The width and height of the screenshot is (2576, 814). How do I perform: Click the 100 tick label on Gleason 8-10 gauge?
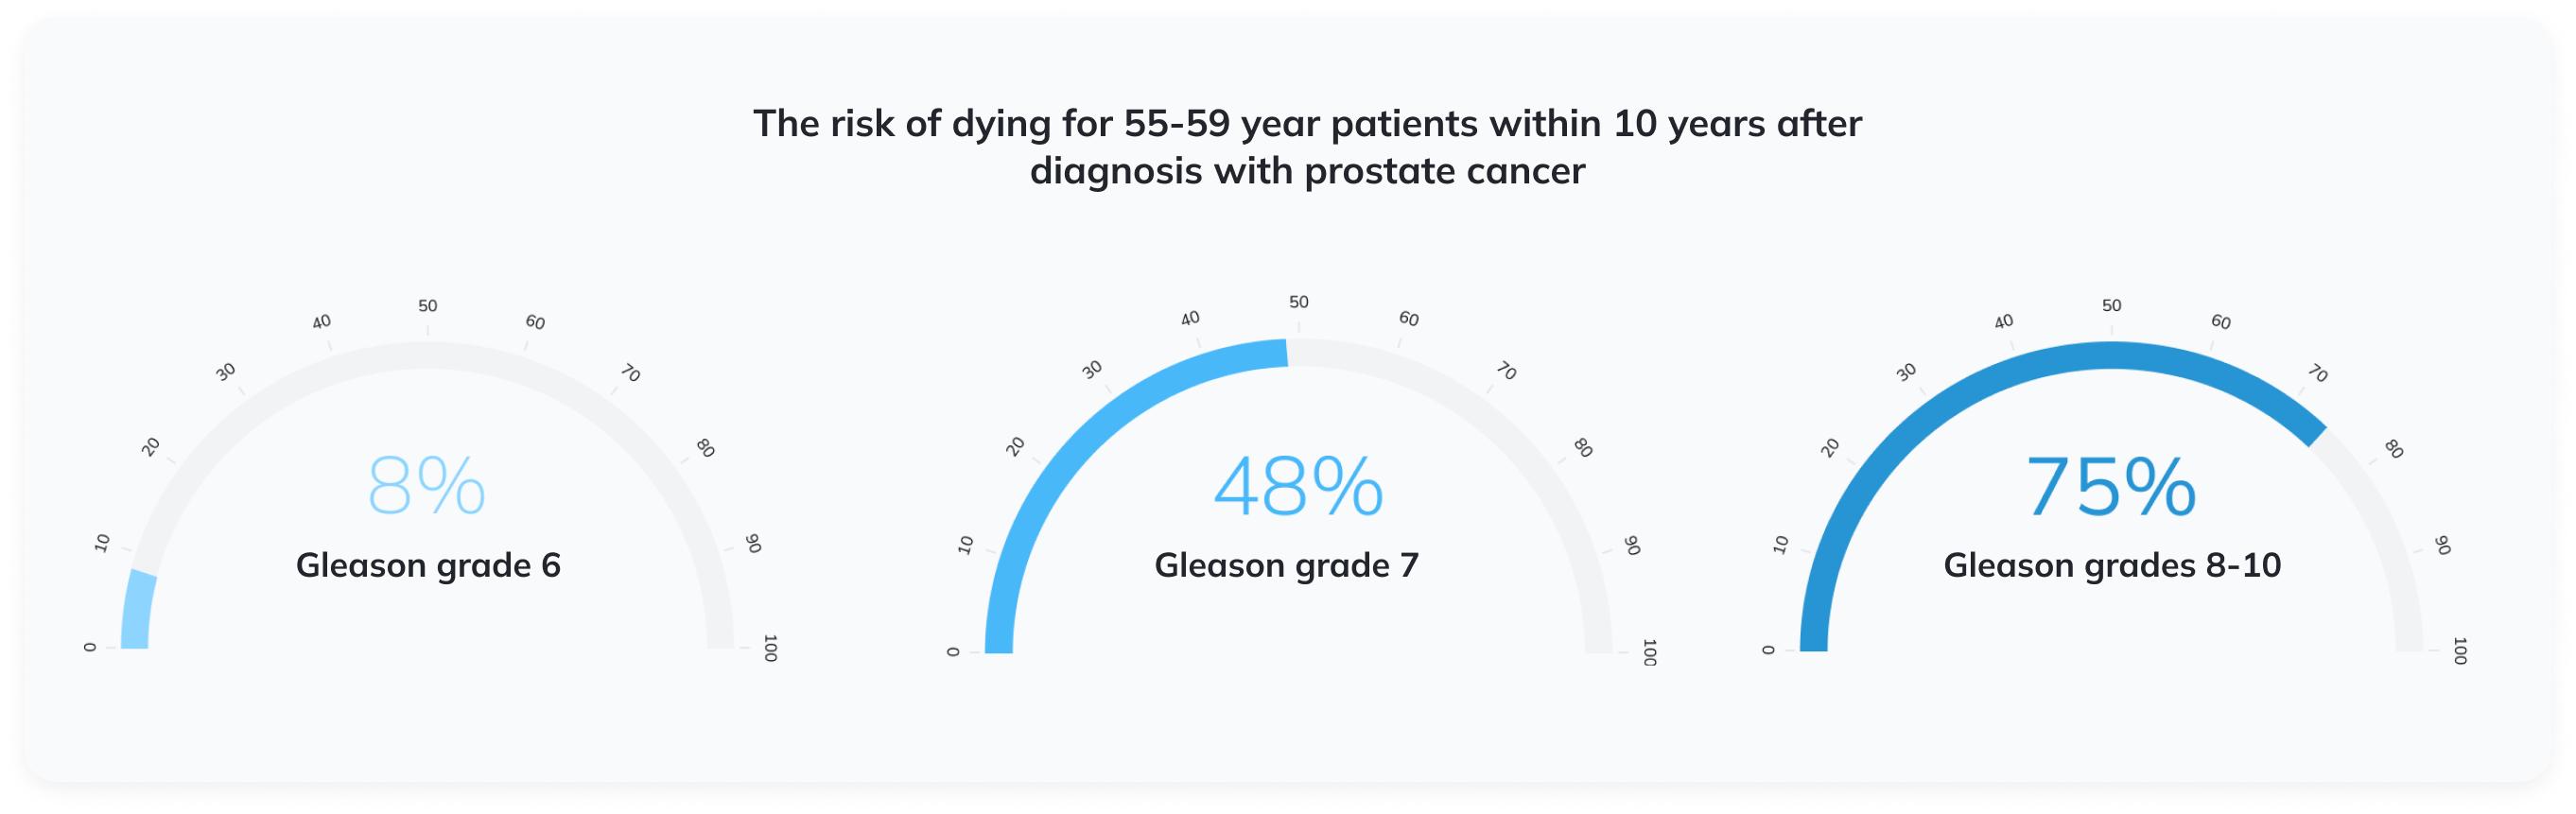[2460, 651]
